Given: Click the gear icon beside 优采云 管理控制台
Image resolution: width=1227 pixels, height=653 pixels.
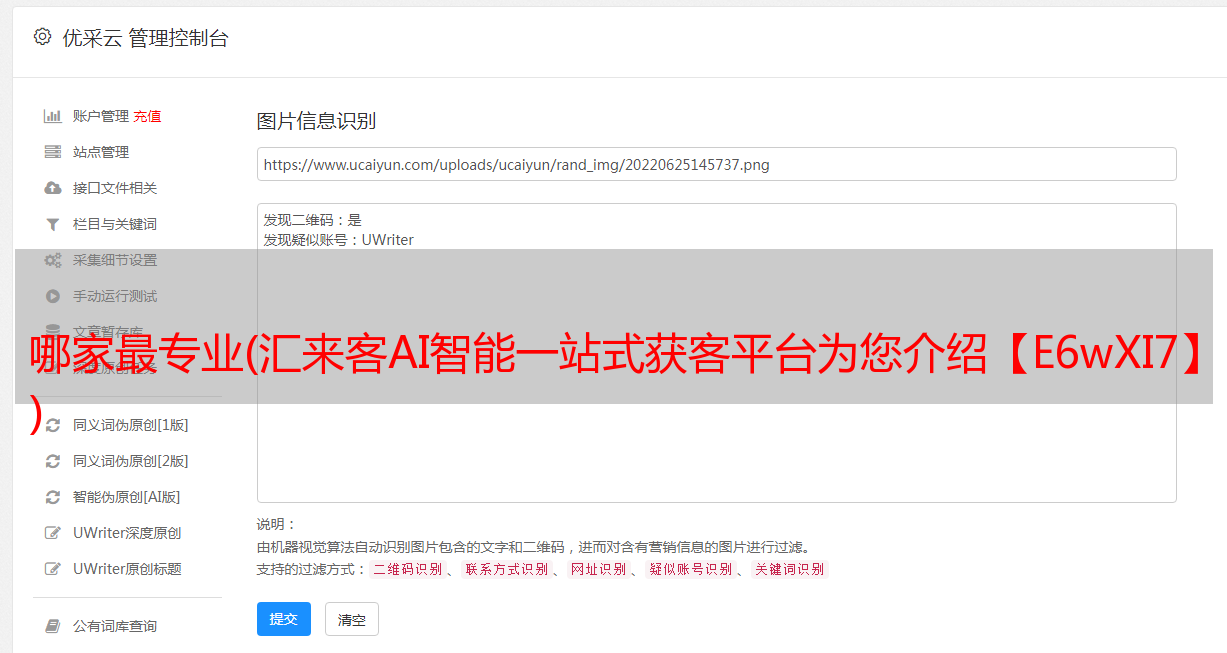Looking at the screenshot, I should coord(42,37).
